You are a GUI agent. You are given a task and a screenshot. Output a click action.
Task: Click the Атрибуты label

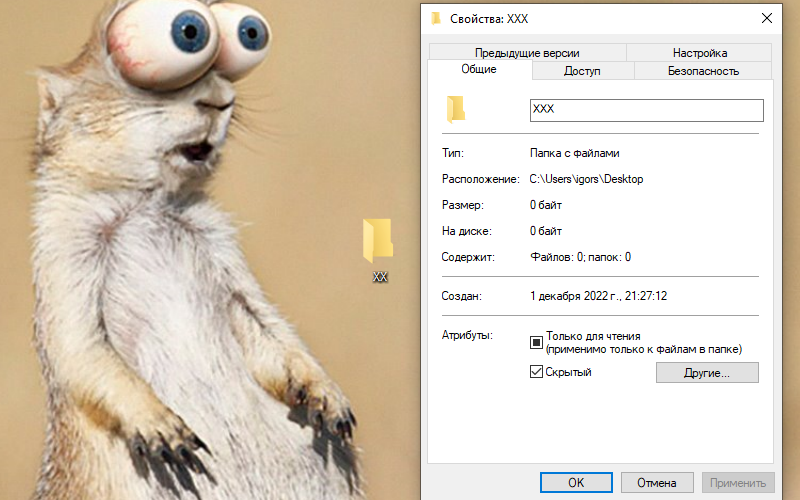click(x=467, y=335)
